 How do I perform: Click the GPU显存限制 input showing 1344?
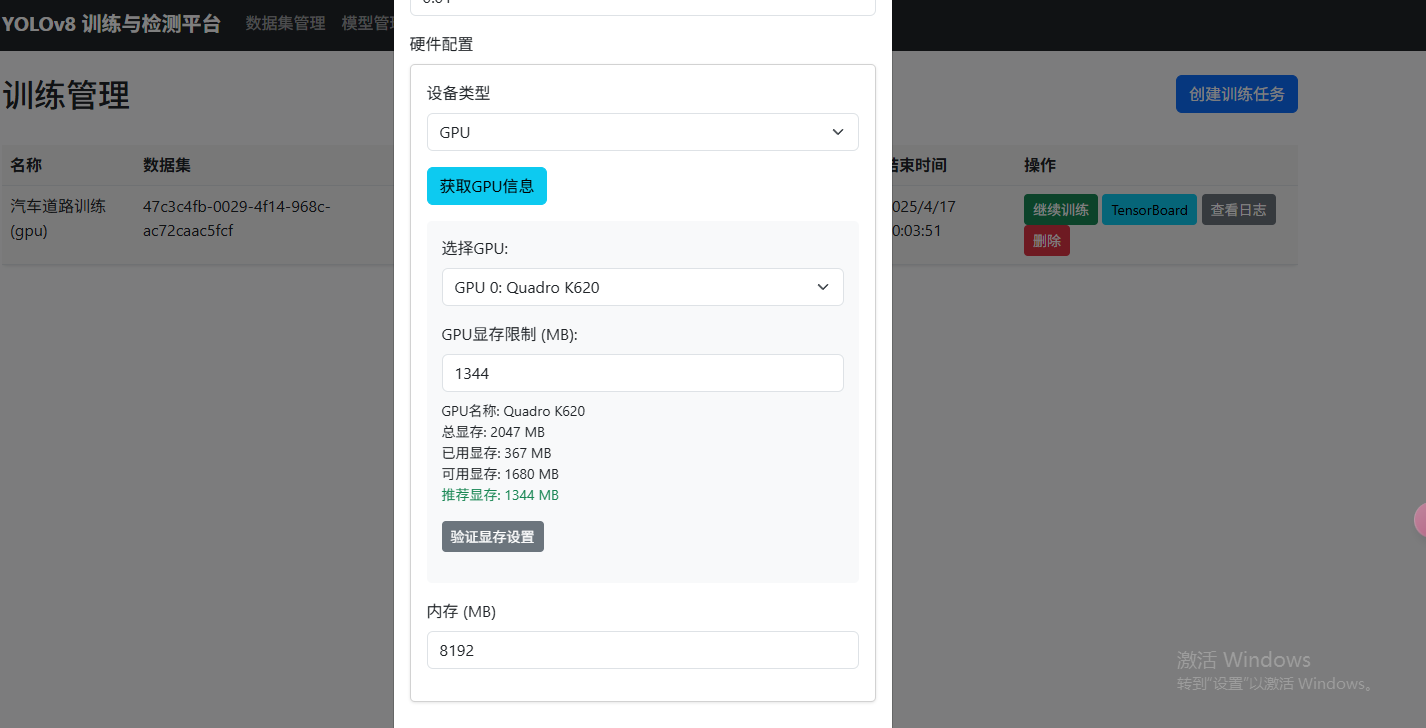(x=642, y=372)
